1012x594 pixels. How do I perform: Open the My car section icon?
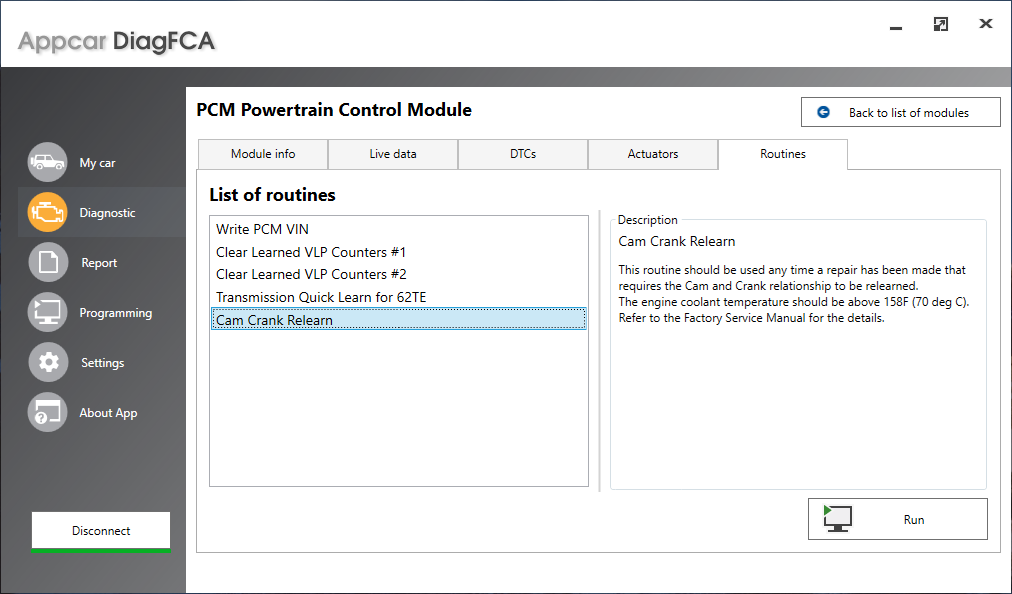[47, 162]
